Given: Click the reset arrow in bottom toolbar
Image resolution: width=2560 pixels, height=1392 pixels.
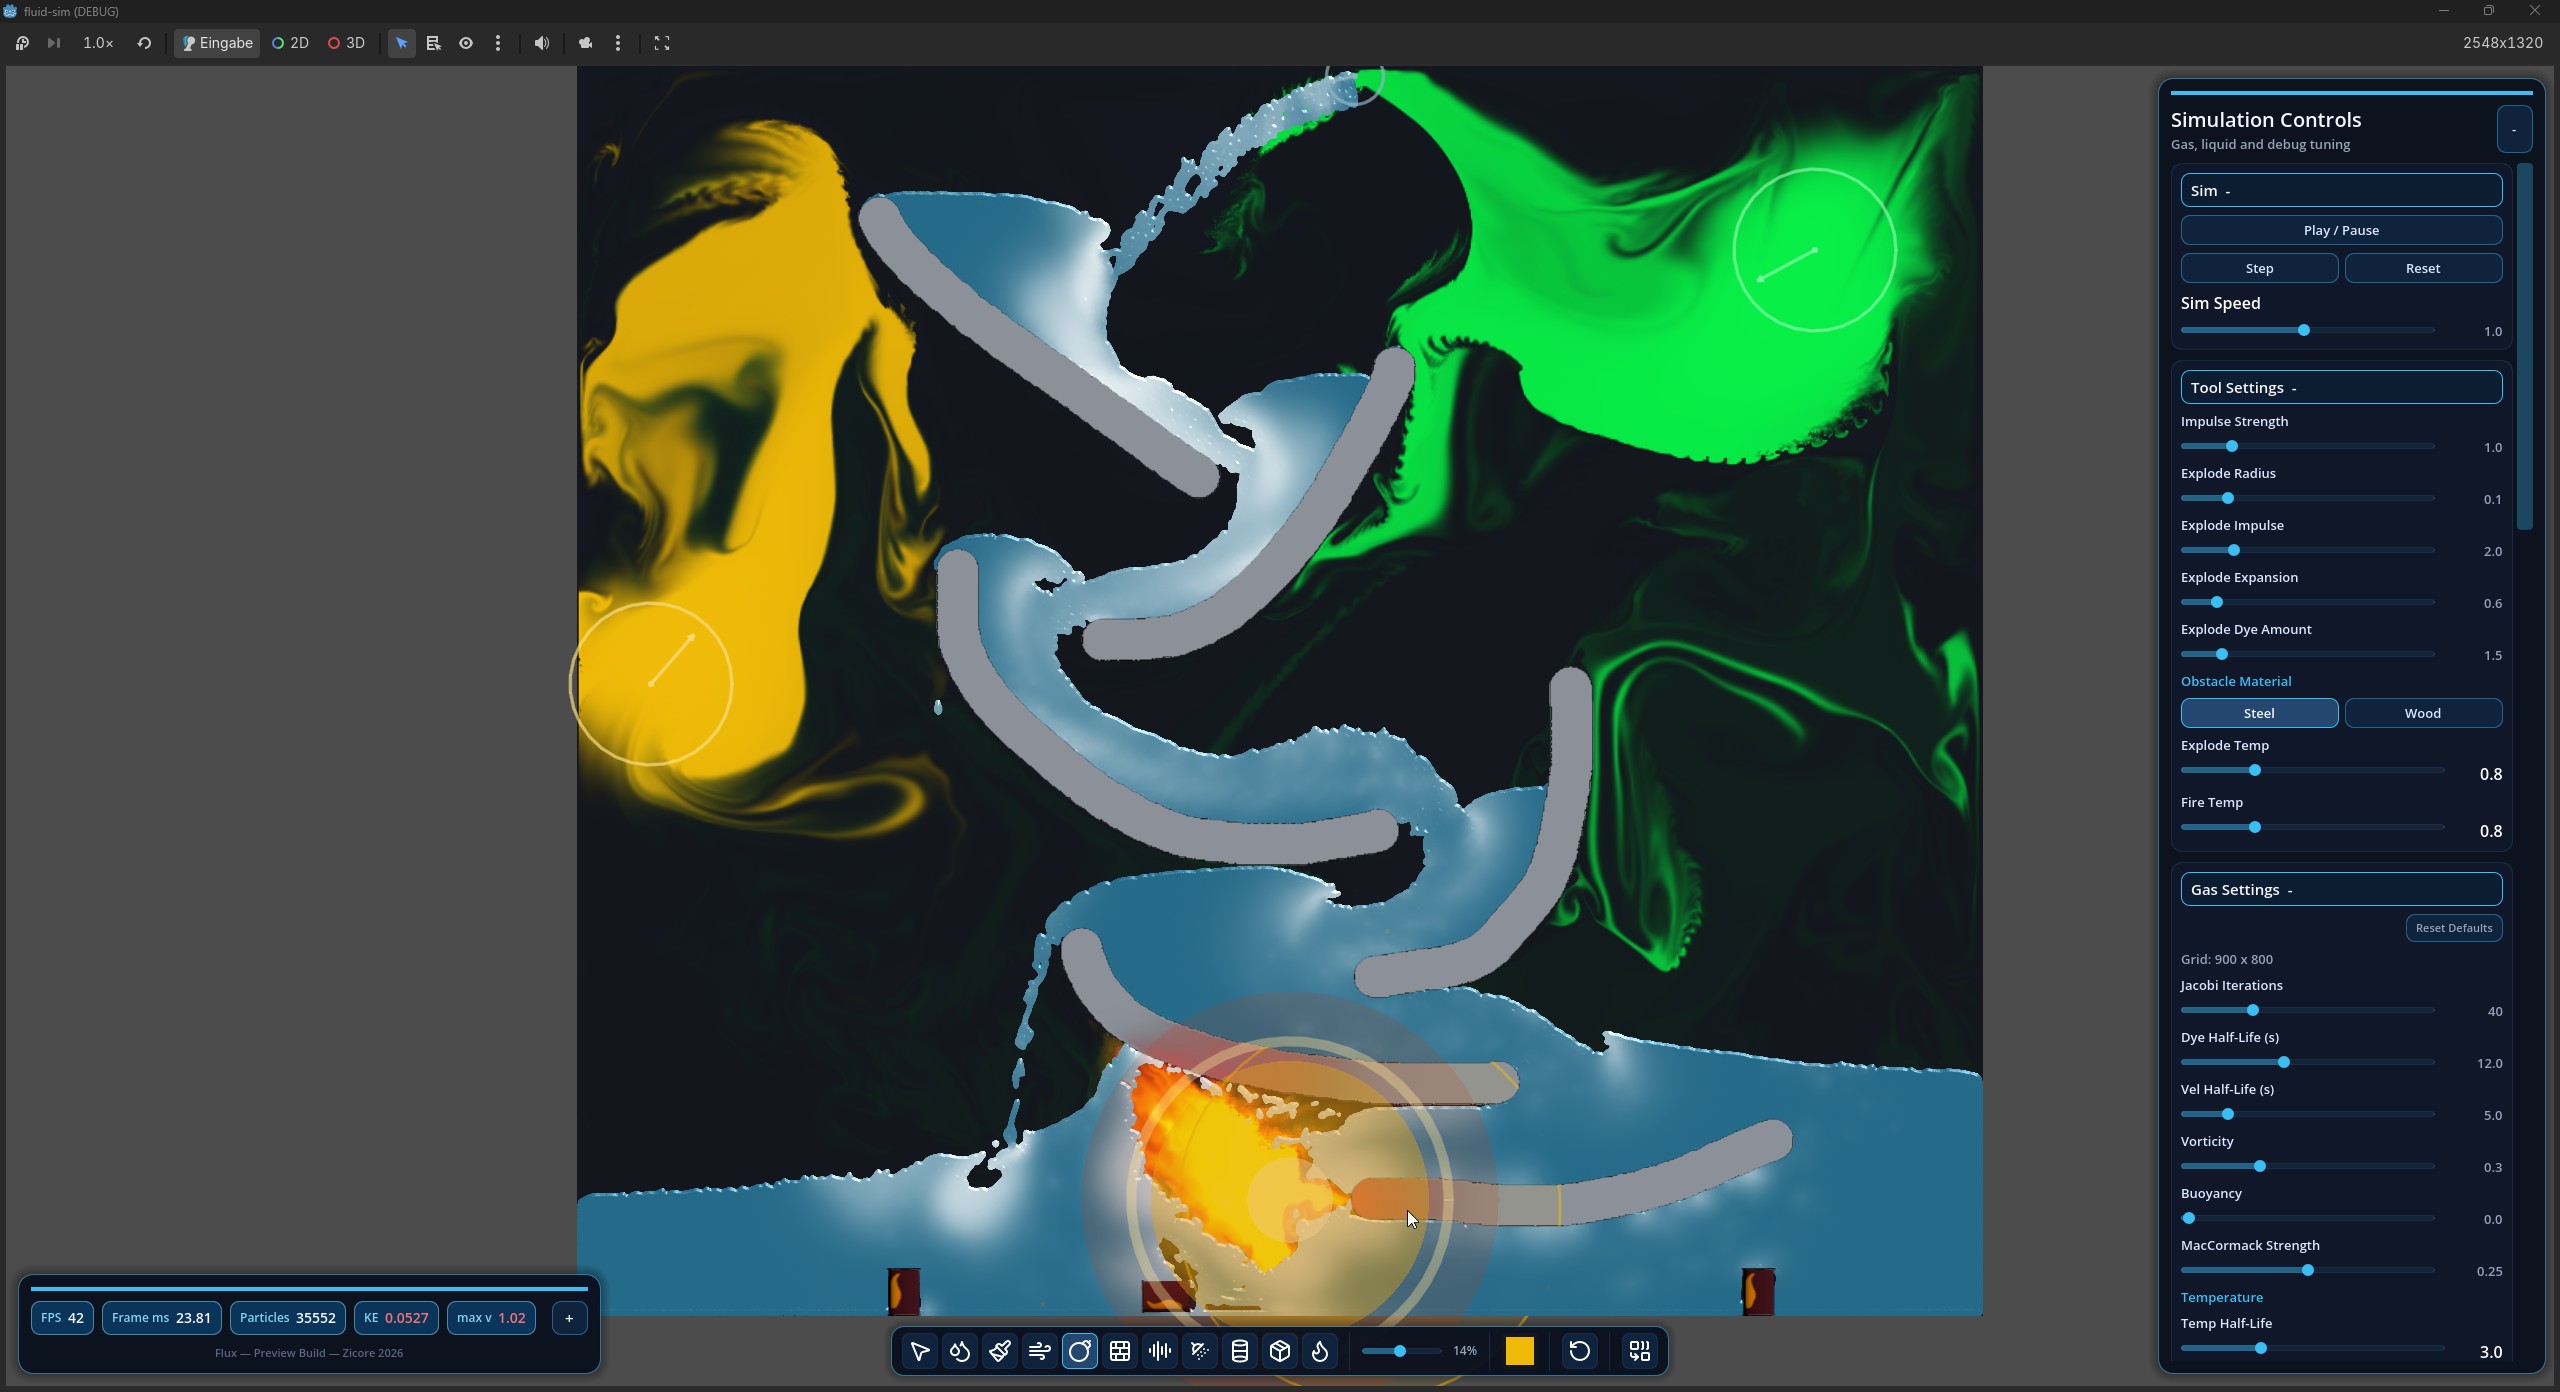Looking at the screenshot, I should coord(1580,1351).
